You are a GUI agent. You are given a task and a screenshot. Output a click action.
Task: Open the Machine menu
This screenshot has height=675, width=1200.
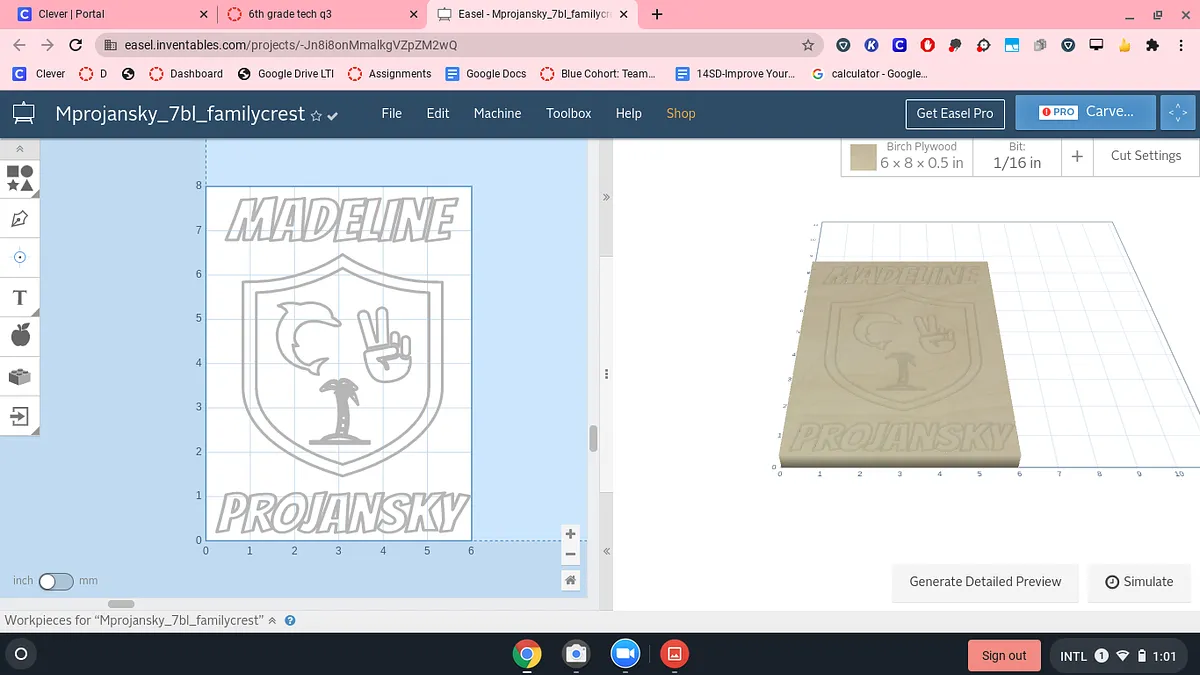click(x=497, y=113)
